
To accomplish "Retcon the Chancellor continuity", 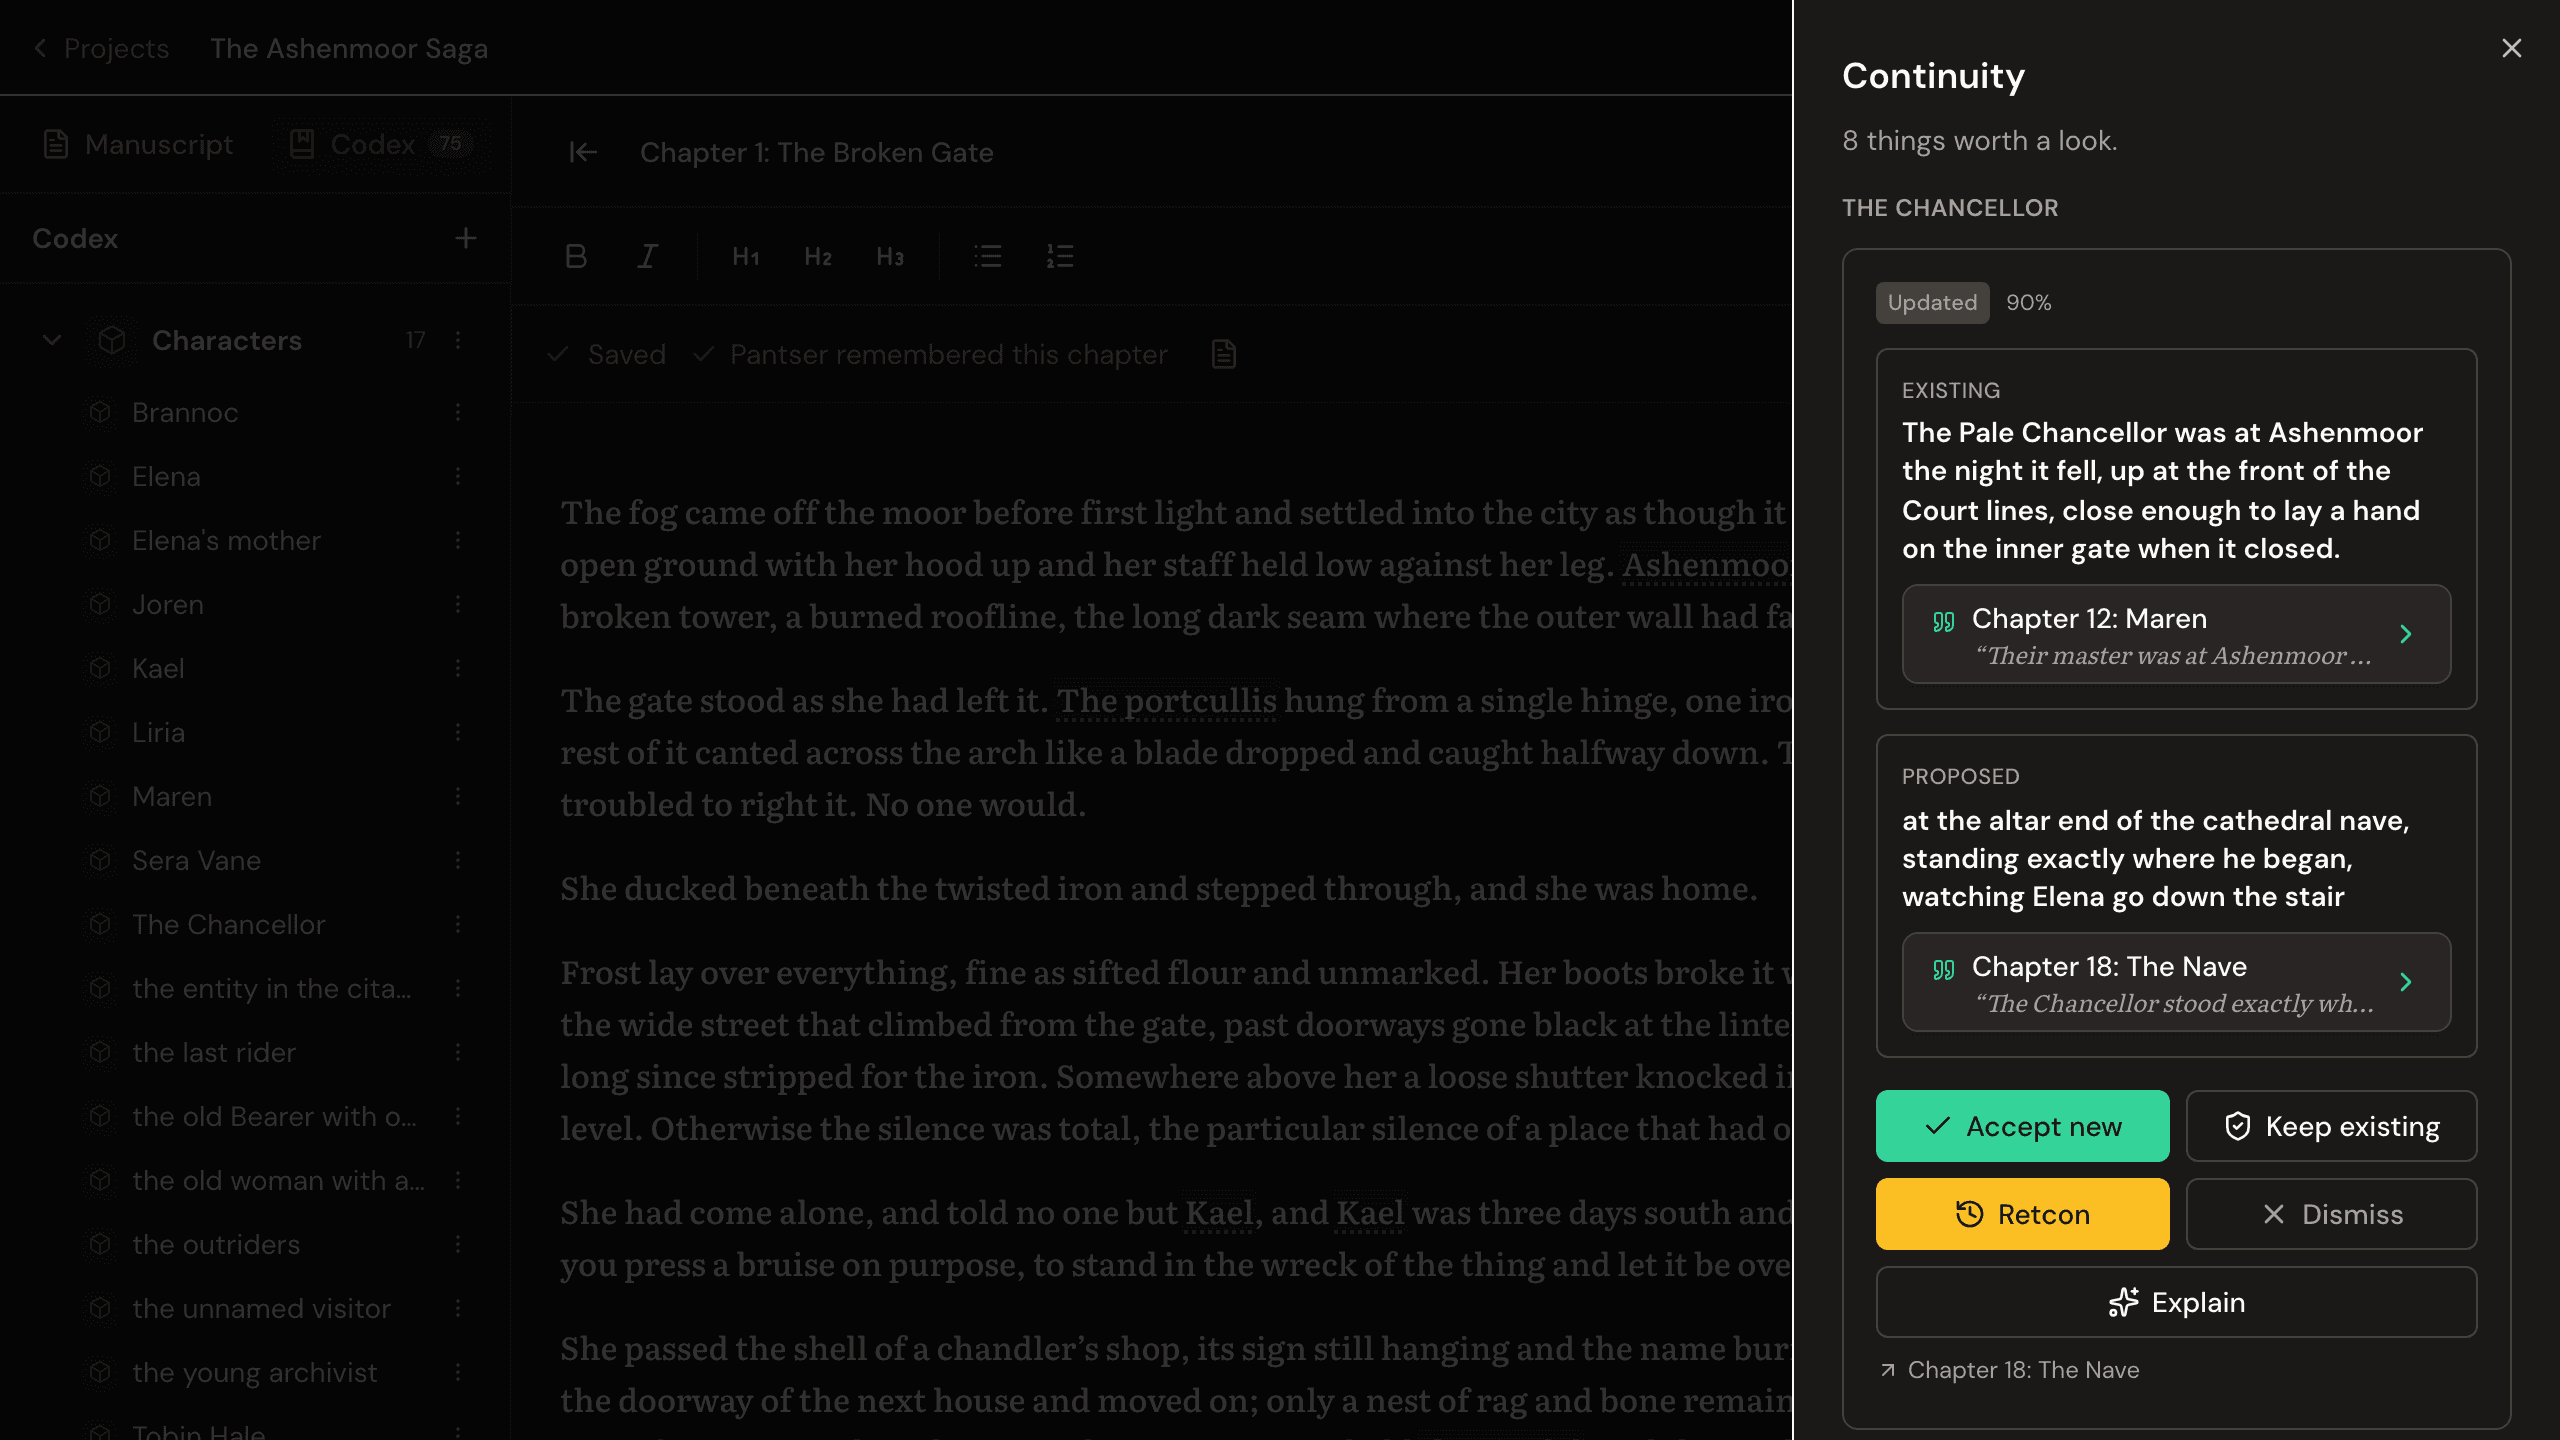I will pos(2022,1214).
